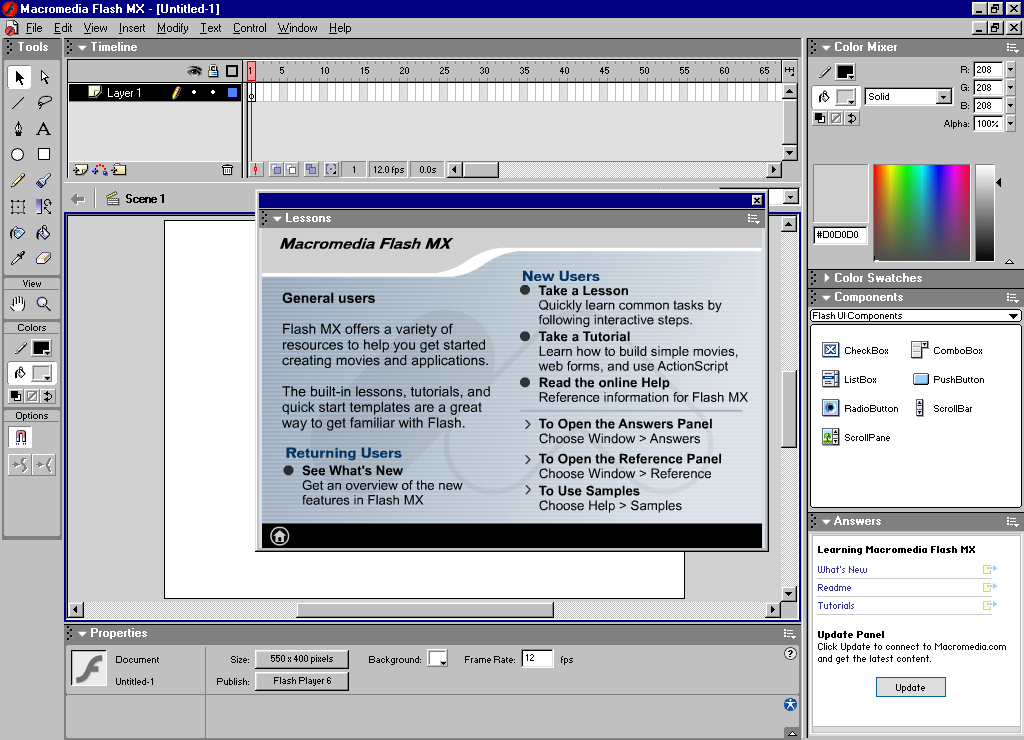The width and height of the screenshot is (1024, 740).
Task: Toggle outline view for all layers
Action: click(x=232, y=71)
